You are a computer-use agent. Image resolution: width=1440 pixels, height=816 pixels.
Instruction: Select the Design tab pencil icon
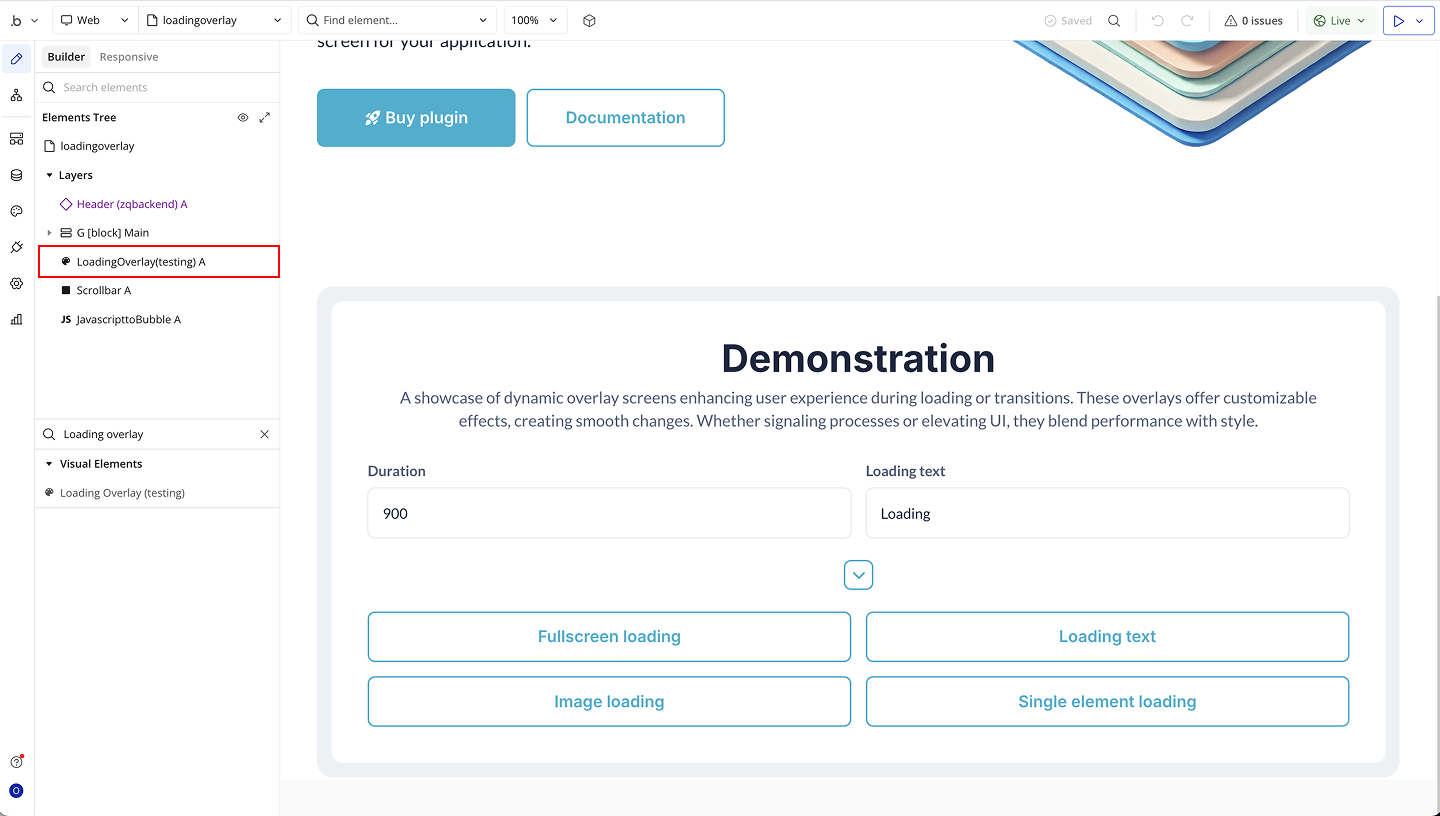tap(16, 59)
